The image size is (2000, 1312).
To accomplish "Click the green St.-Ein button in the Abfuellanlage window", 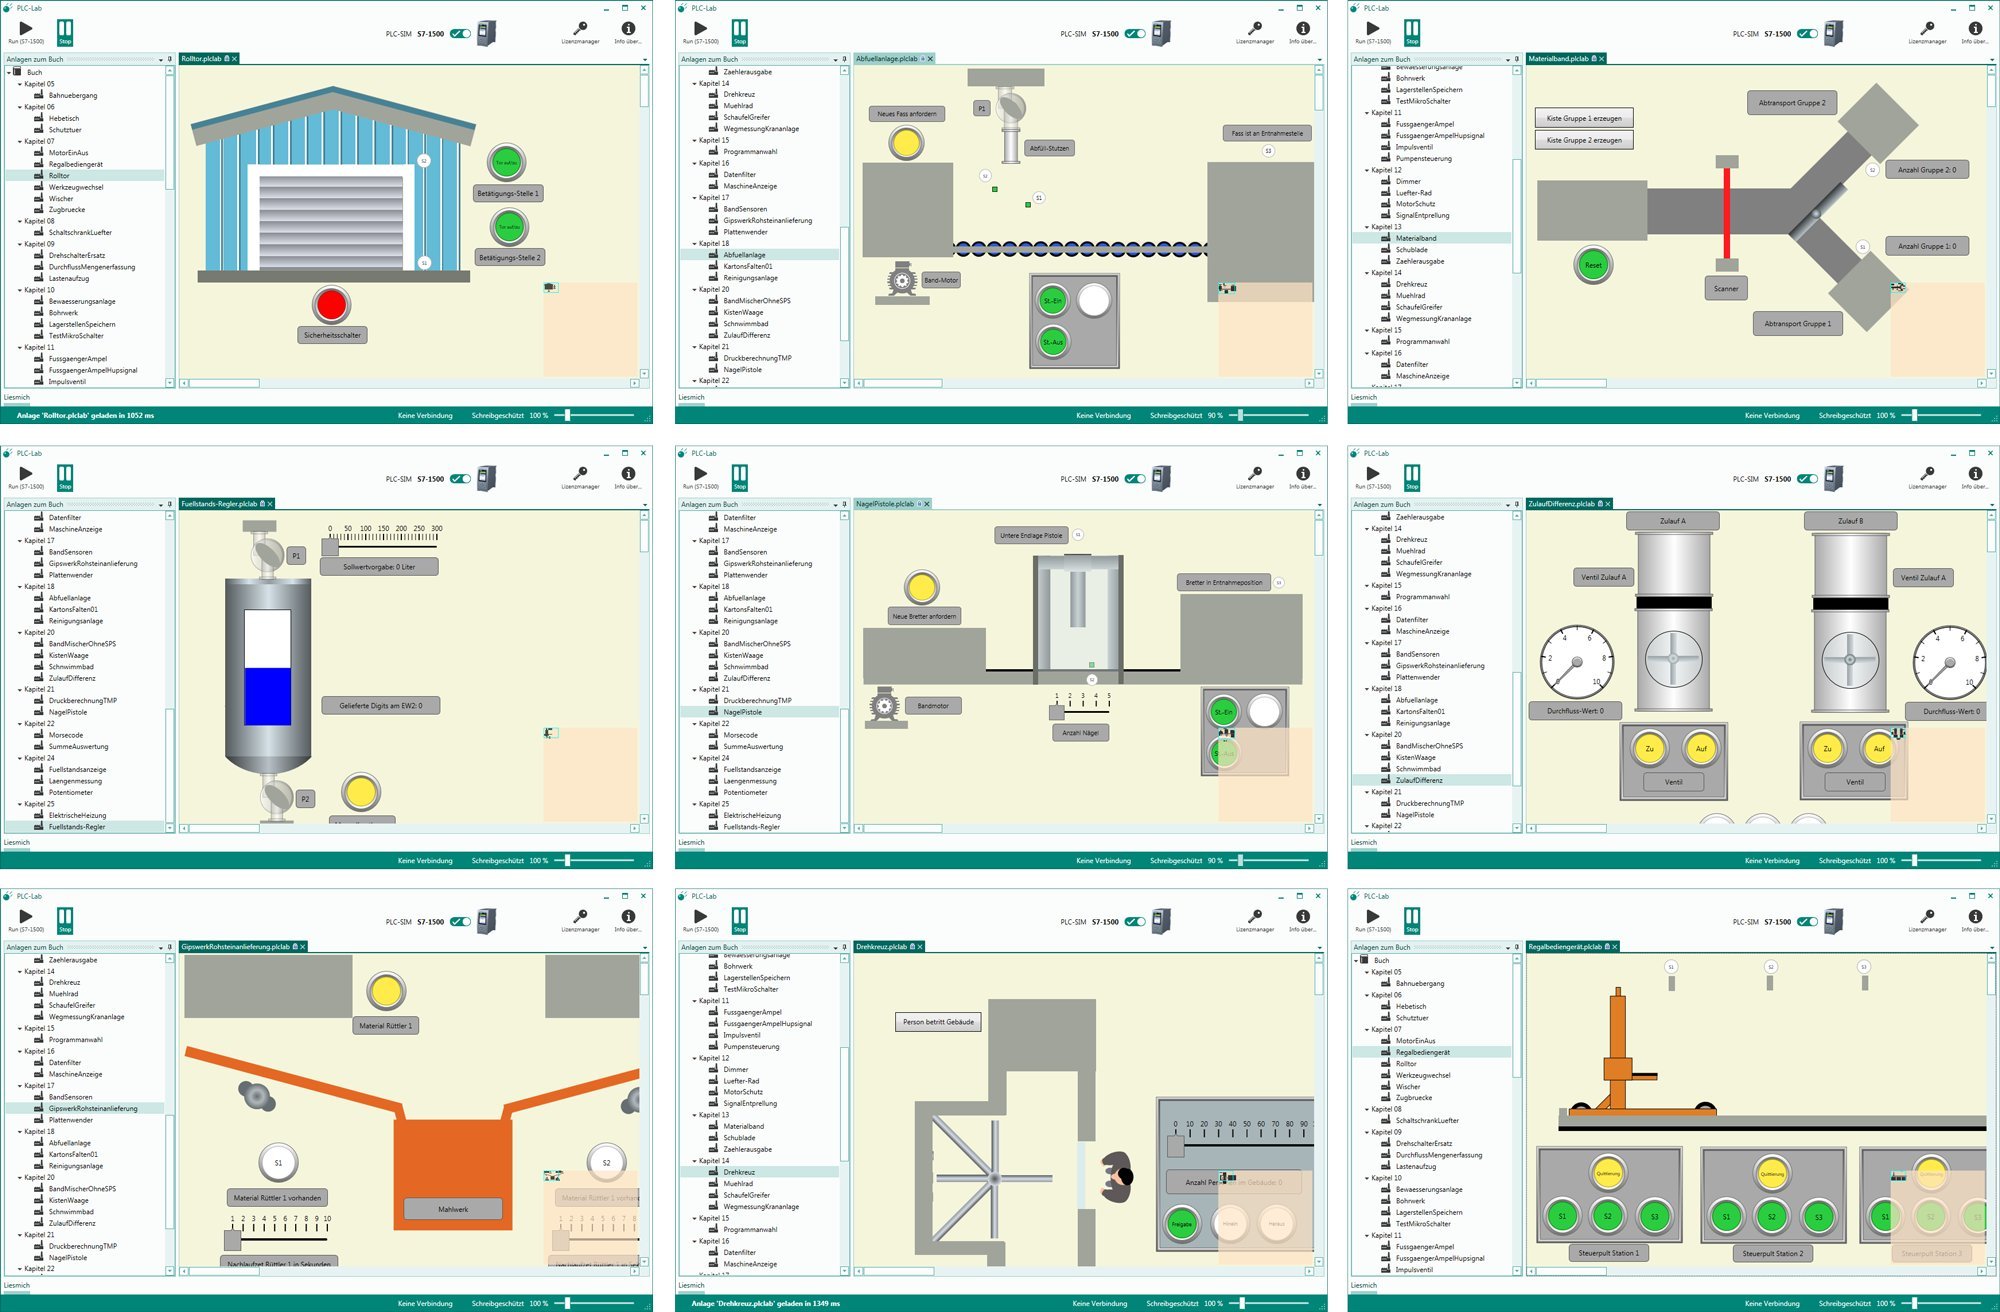I will click(1052, 300).
